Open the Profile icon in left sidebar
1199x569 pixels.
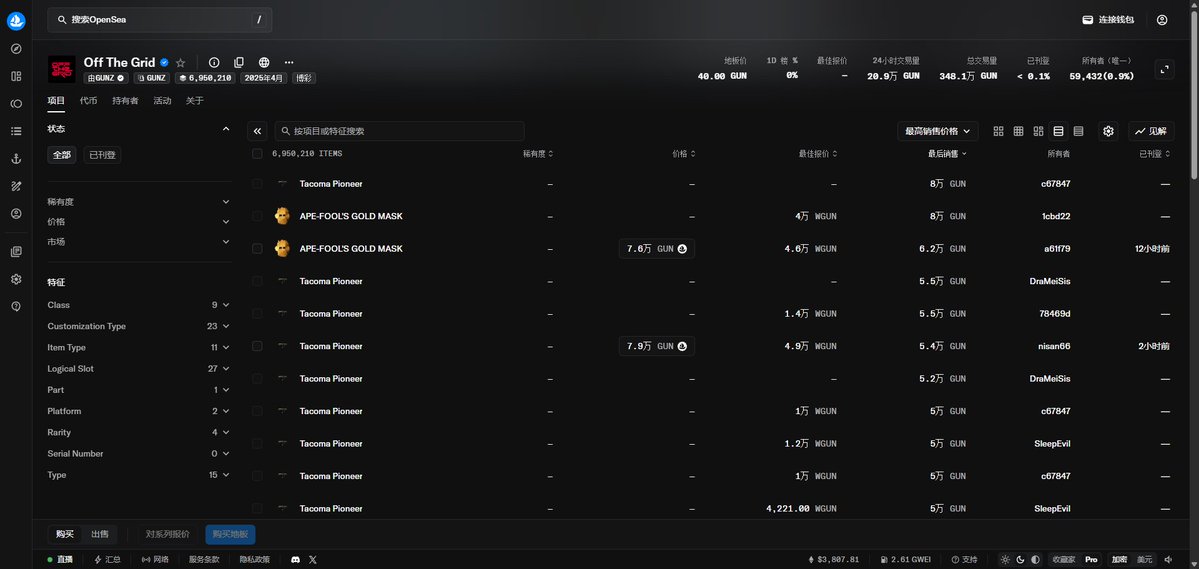(16, 213)
